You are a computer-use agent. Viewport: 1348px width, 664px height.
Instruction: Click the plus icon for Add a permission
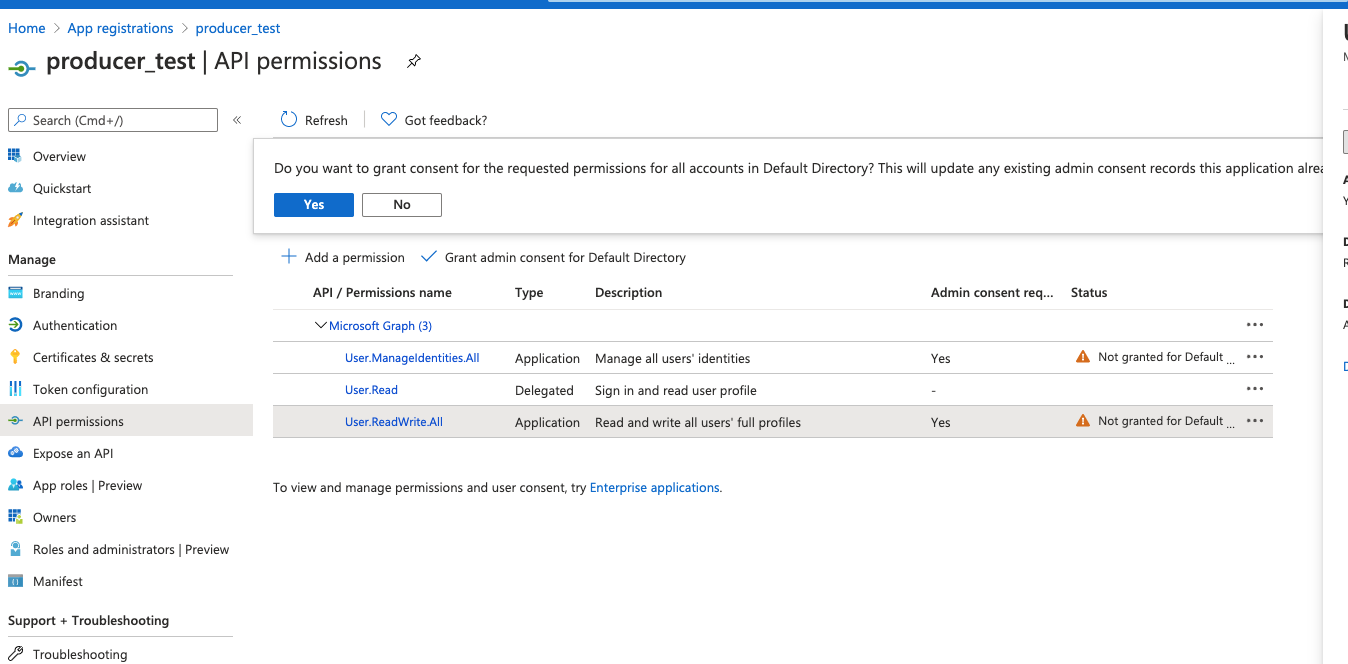[288, 257]
